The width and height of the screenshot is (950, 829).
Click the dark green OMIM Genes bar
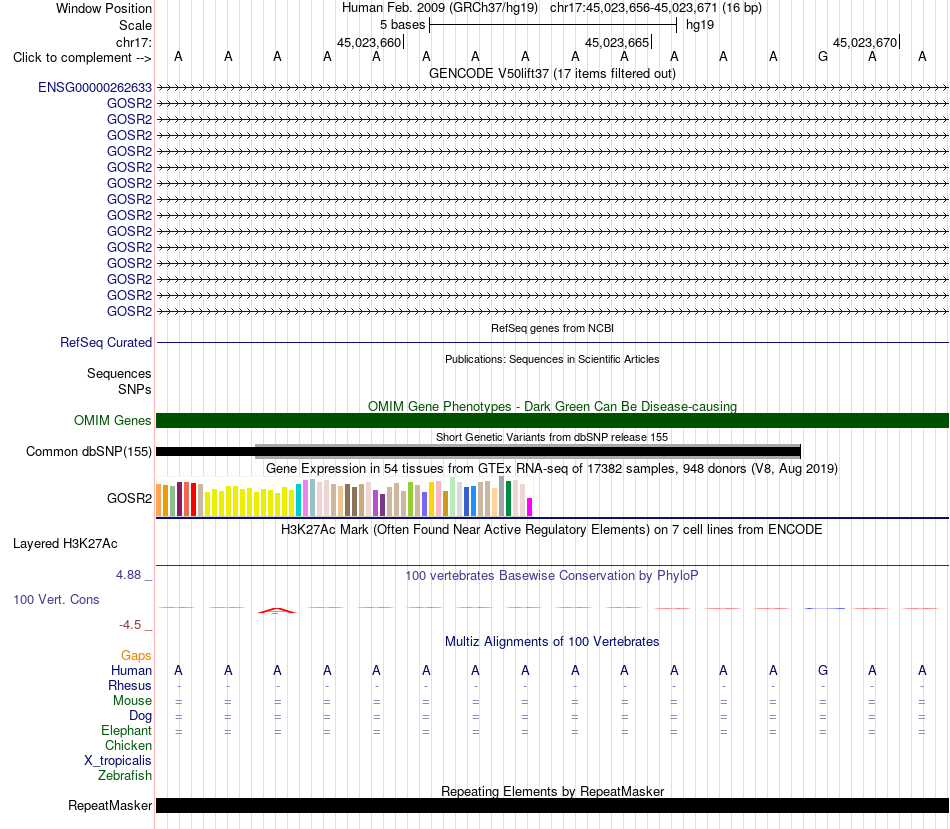pos(552,421)
